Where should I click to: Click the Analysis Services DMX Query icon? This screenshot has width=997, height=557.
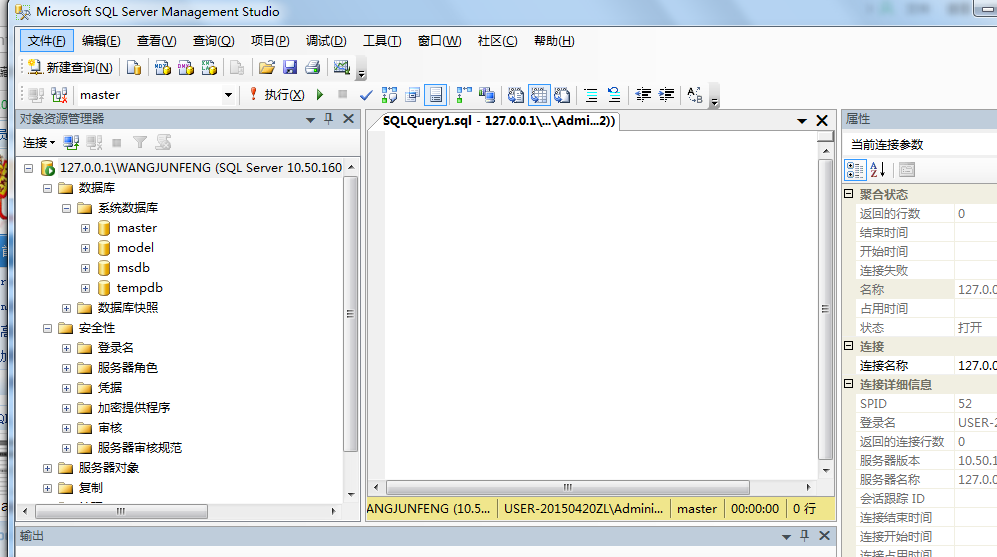186,67
